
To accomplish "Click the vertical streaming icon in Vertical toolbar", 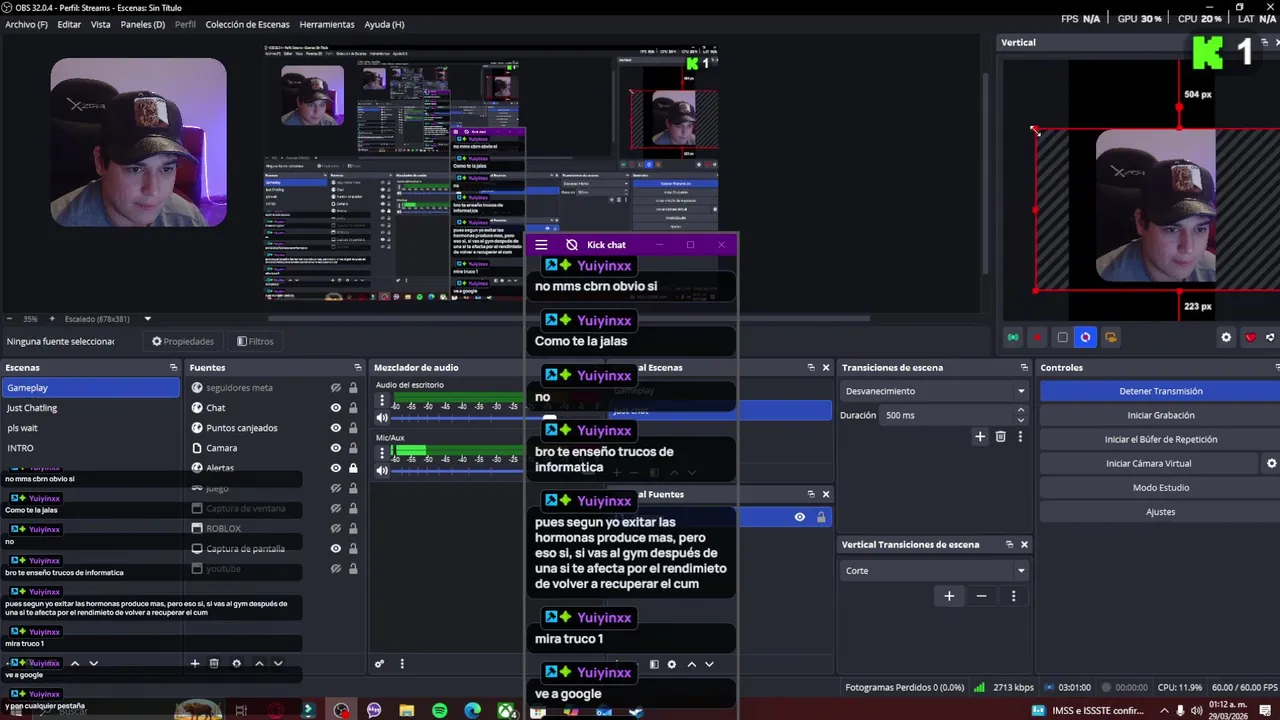I will coord(1013,338).
